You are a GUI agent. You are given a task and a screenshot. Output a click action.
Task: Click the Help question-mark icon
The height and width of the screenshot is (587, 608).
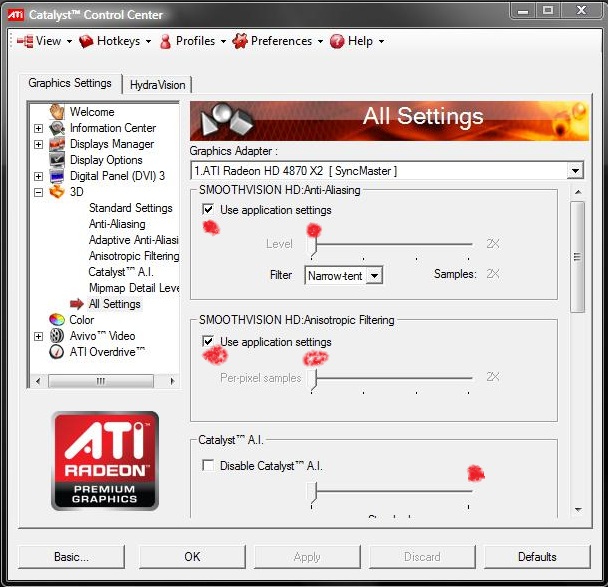337,41
